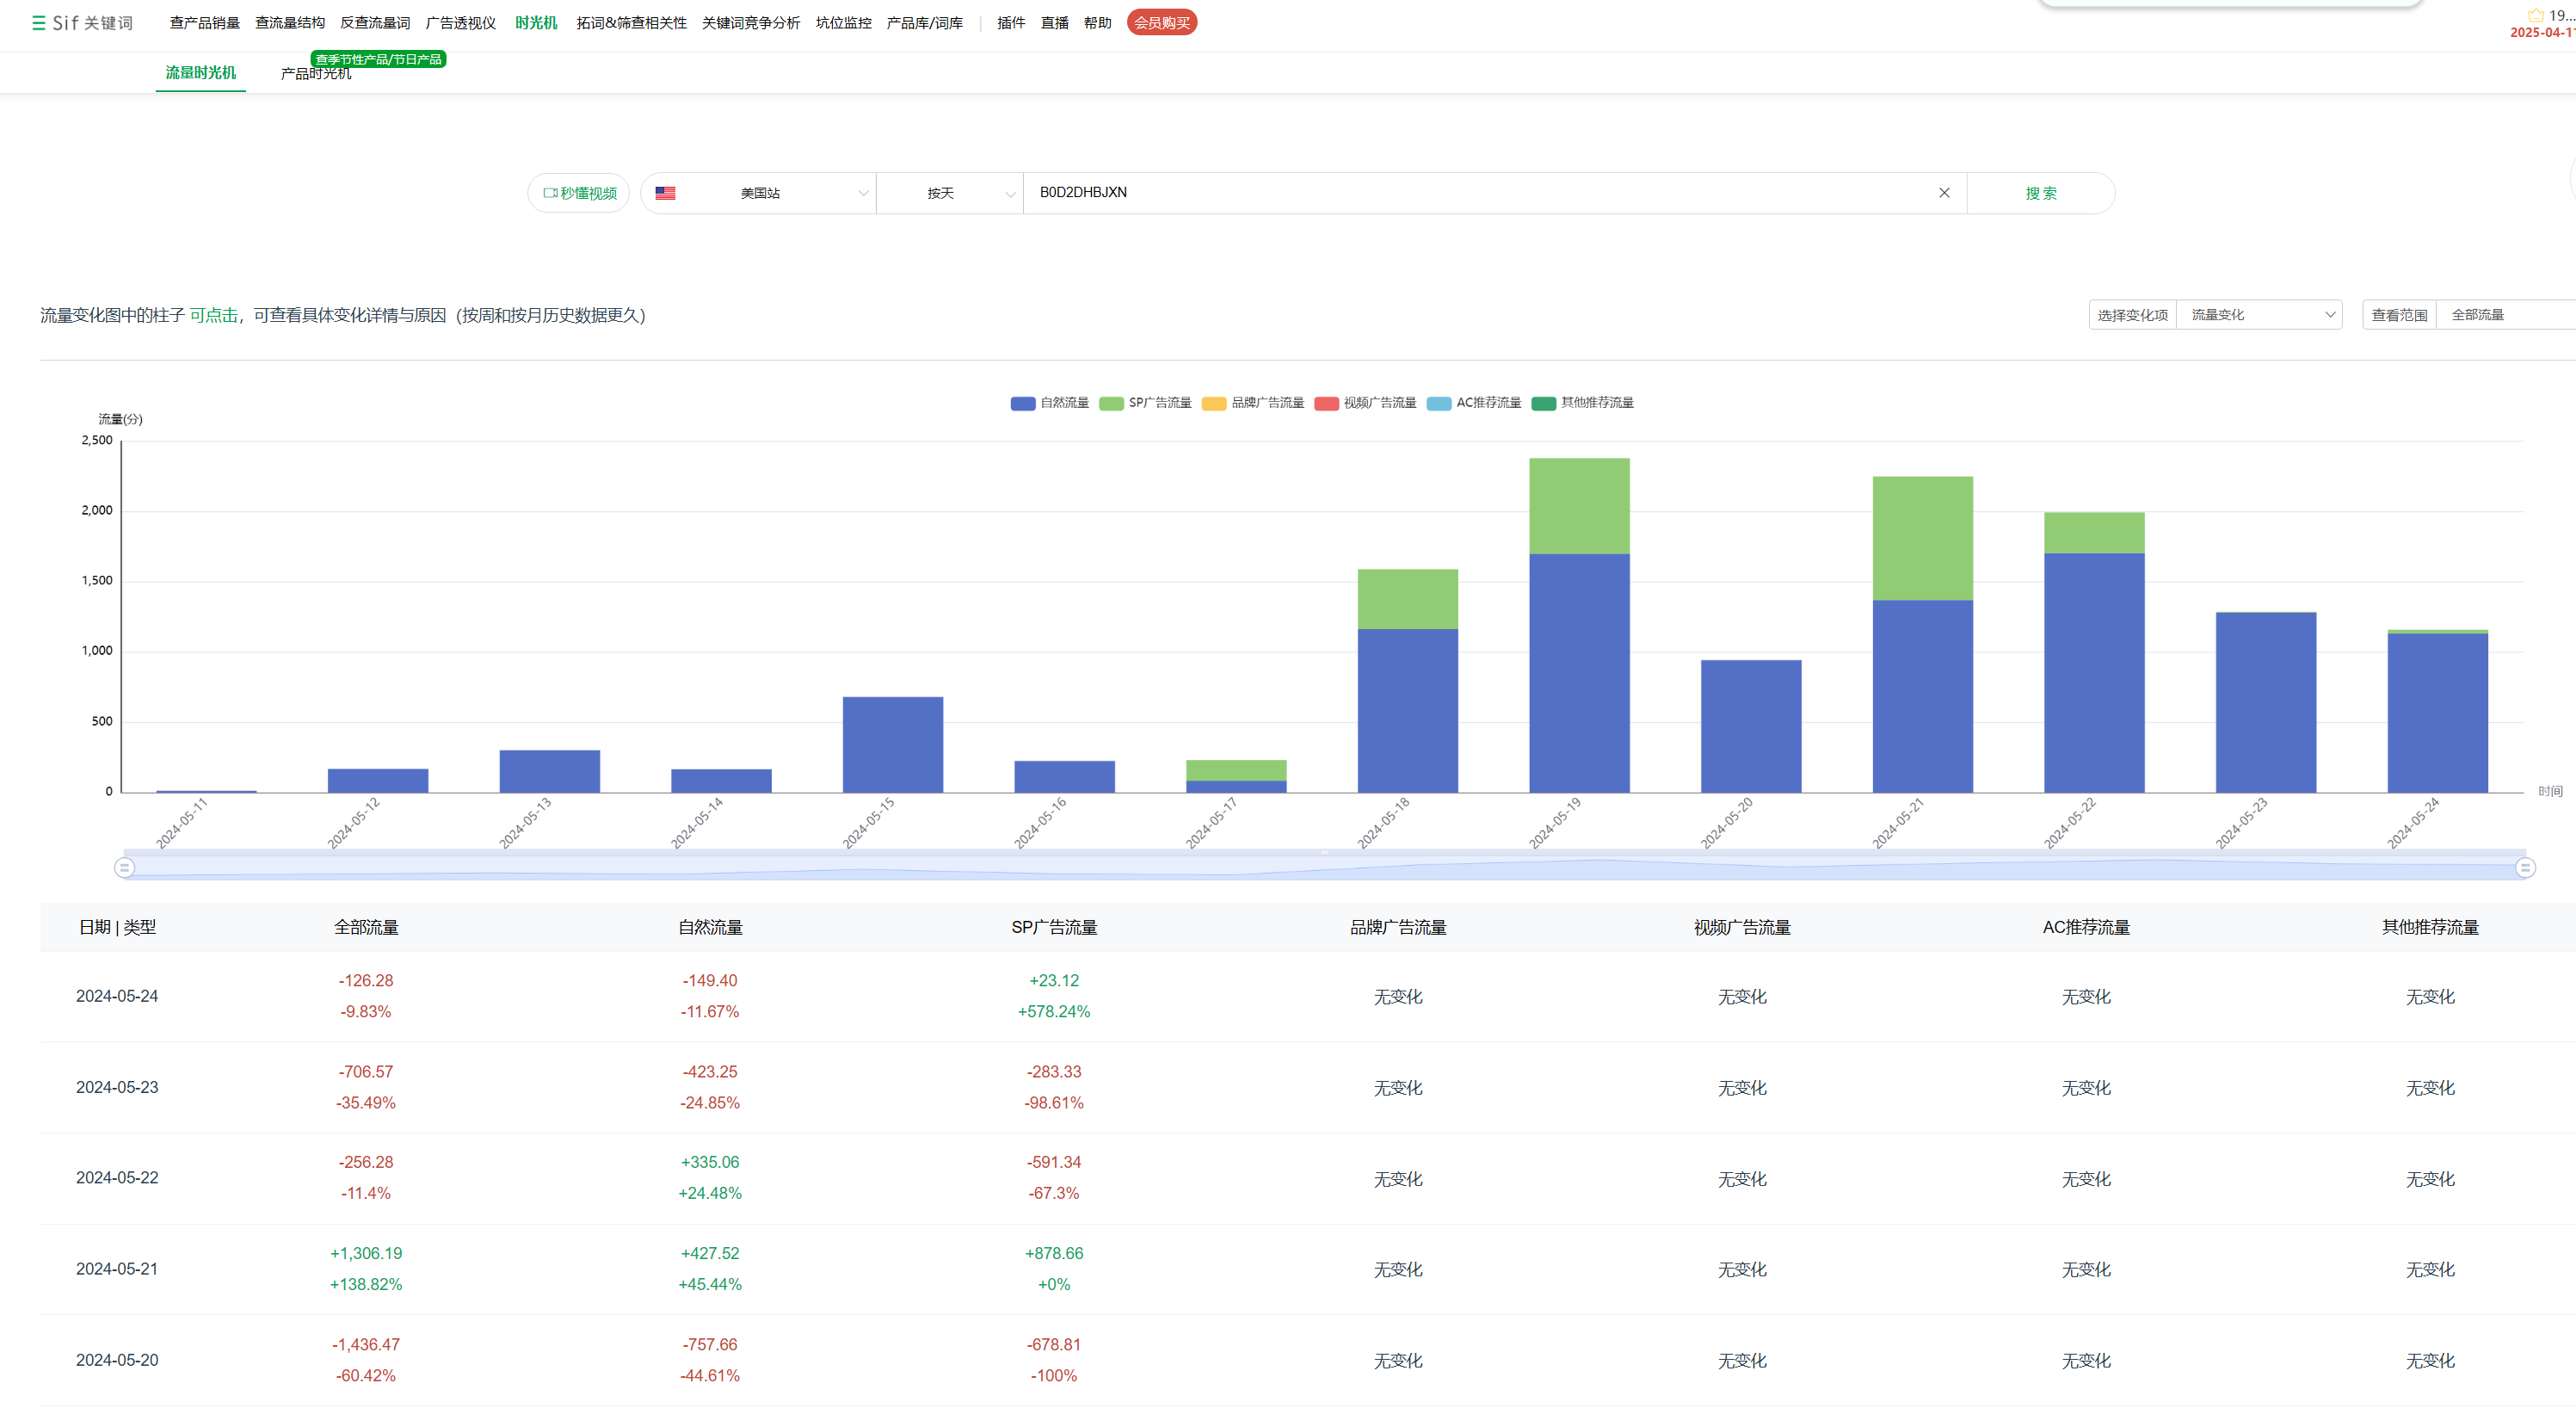Click the left handle of the time range slider

tap(124, 867)
